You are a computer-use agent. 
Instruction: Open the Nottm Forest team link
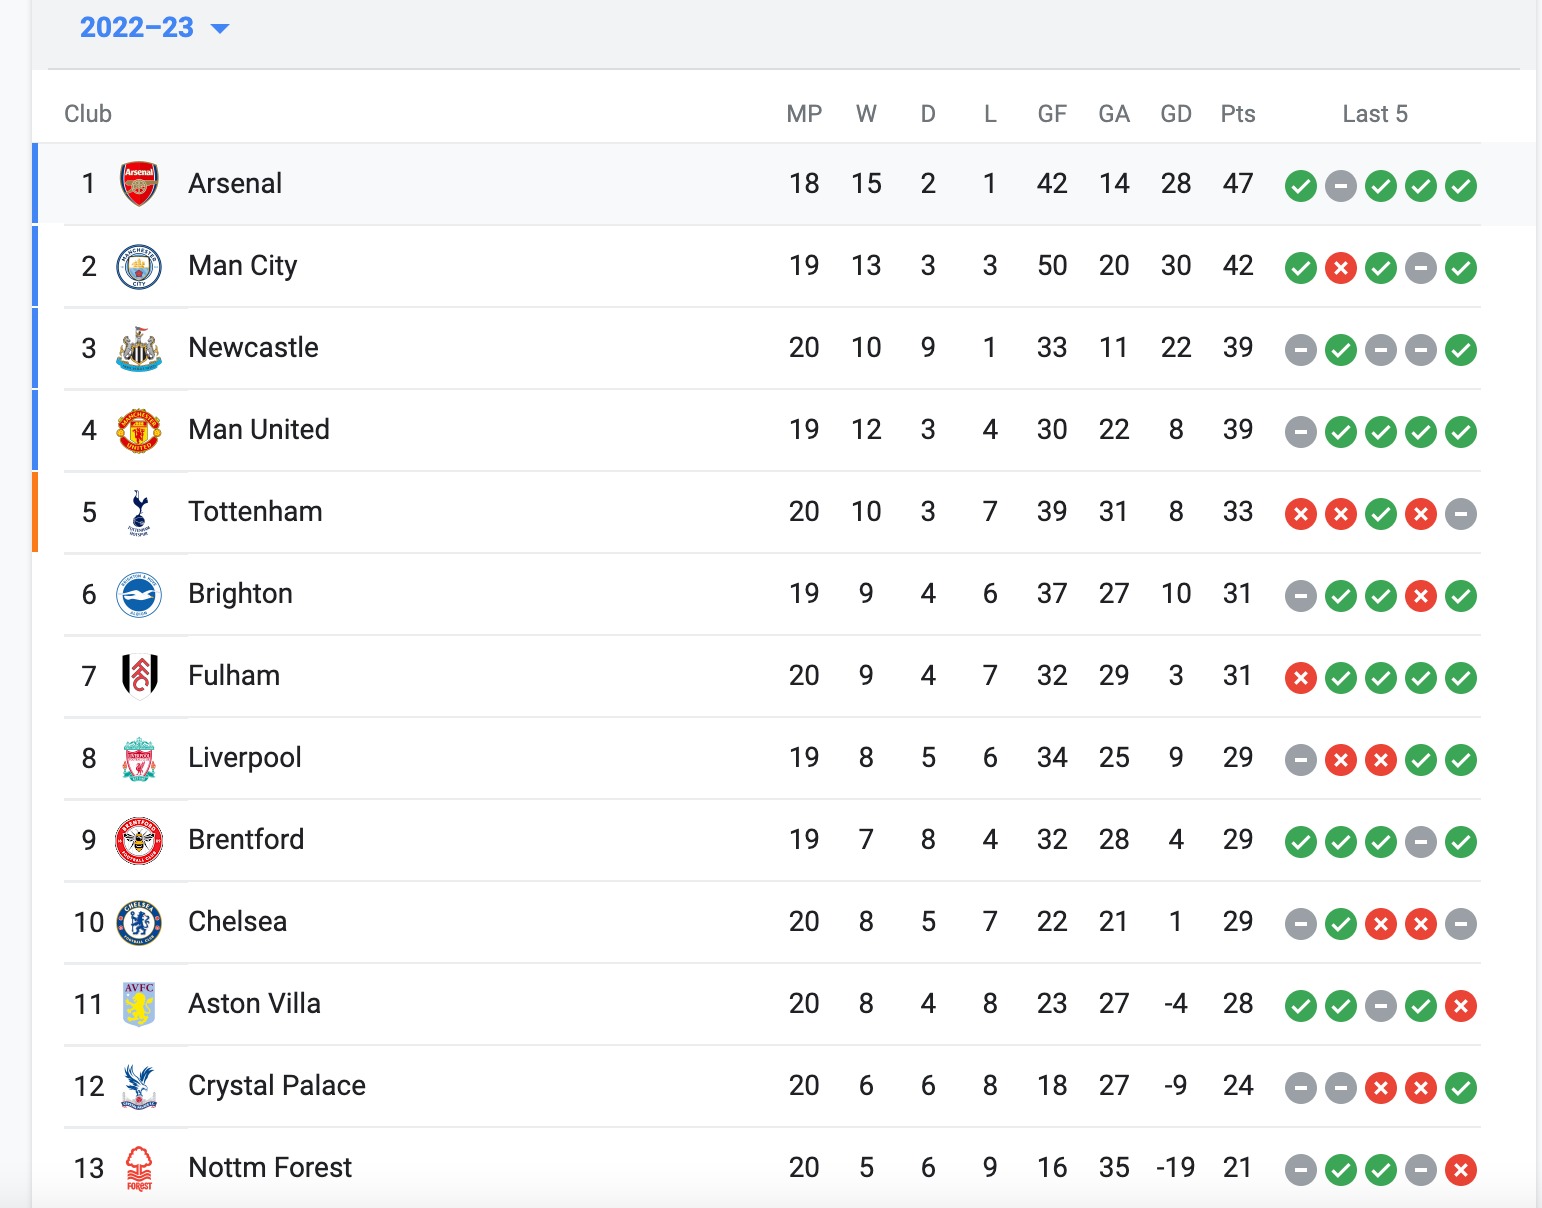coord(270,1168)
